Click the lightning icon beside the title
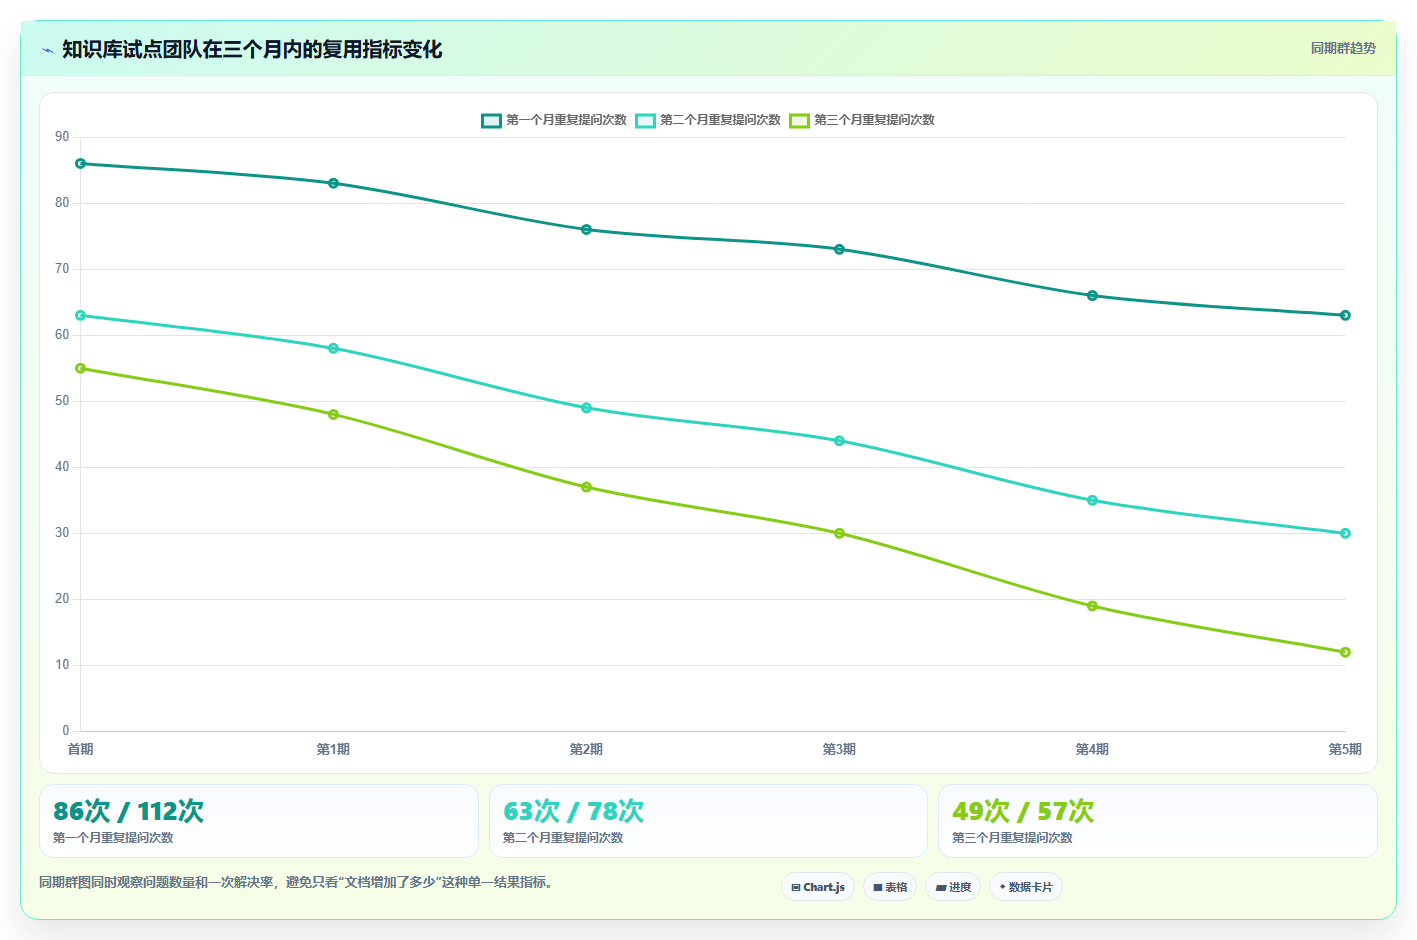This screenshot has width=1417, height=940. coord(47,50)
